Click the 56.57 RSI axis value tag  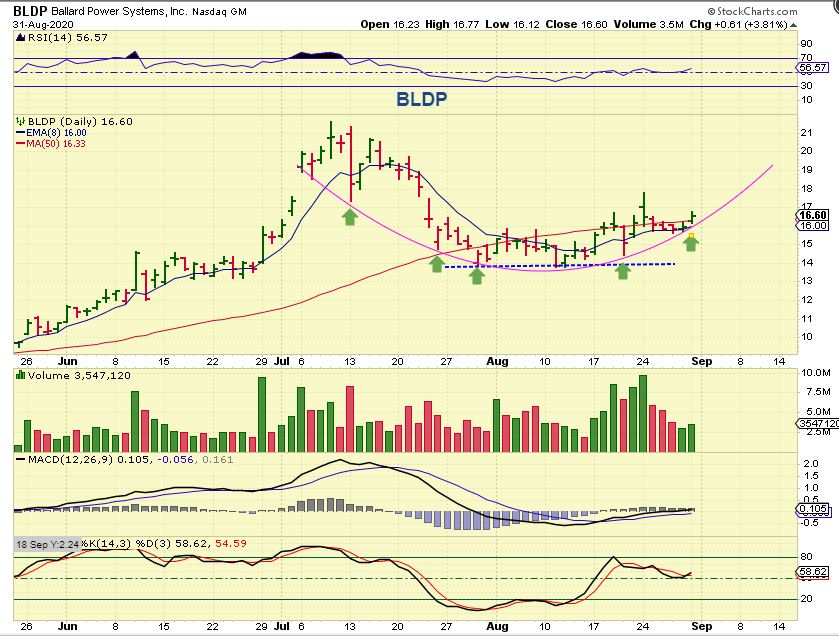pos(812,67)
